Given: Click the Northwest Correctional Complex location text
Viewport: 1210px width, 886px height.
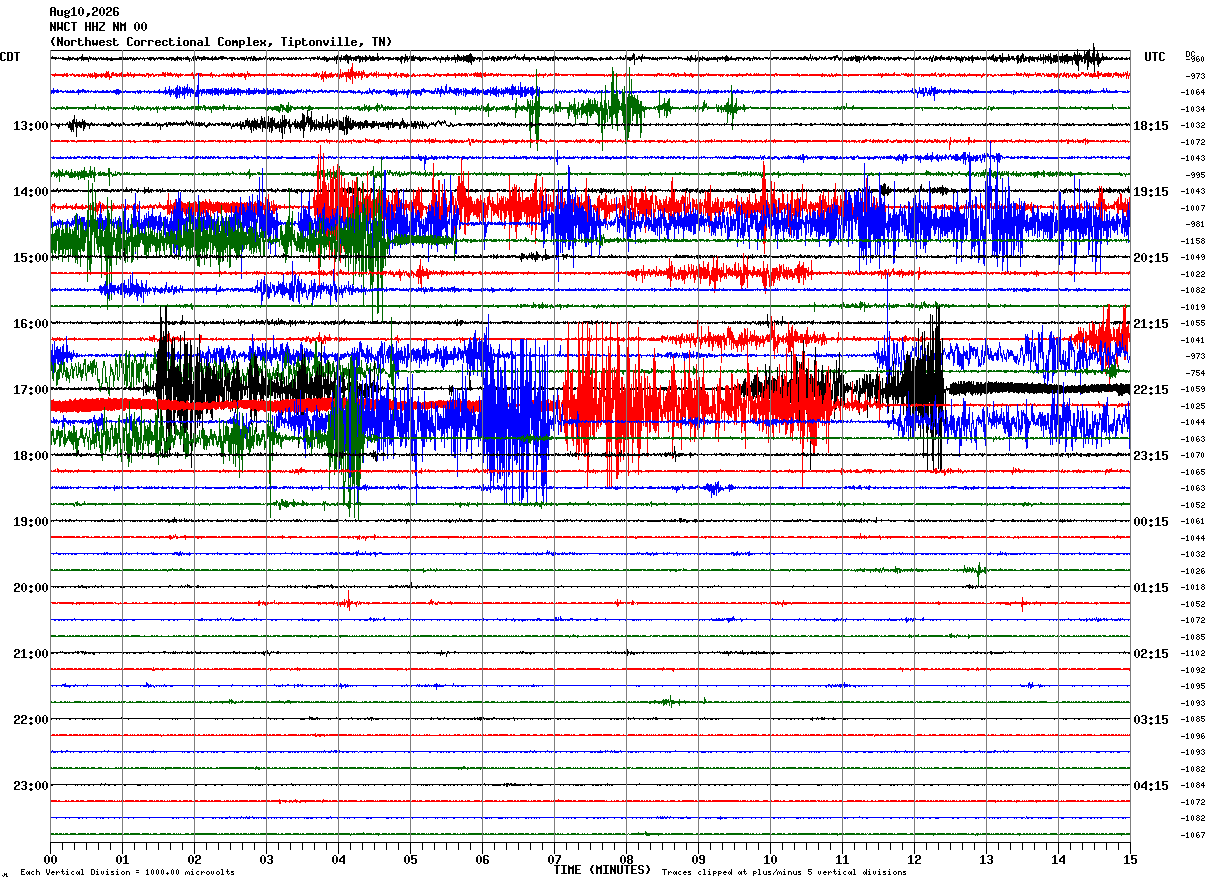Looking at the screenshot, I should point(220,42).
